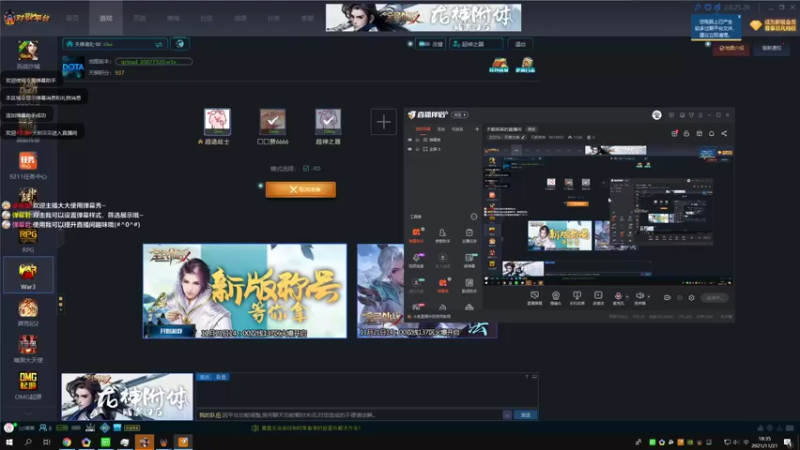Click the start live button in streaming window

[x=714, y=297]
